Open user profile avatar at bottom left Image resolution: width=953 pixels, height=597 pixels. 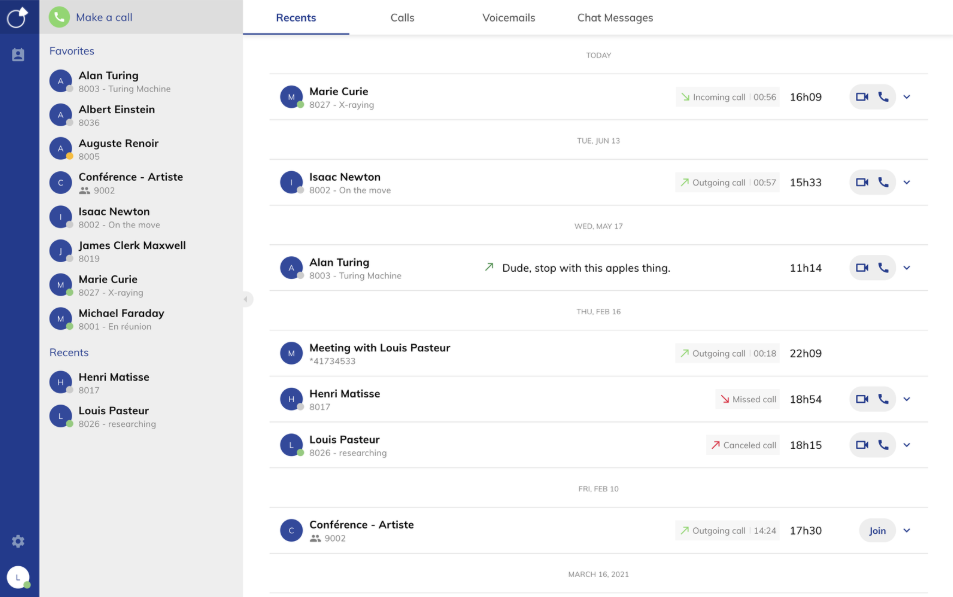pyautogui.click(x=18, y=577)
